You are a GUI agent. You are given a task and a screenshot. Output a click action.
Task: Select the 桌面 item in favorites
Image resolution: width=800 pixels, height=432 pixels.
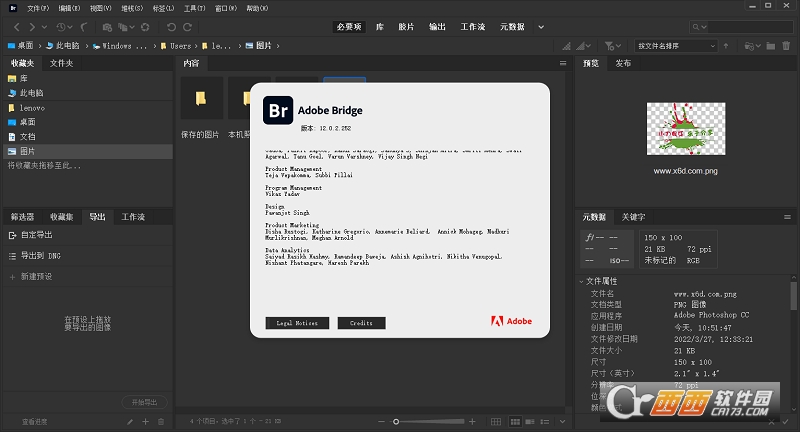(27, 121)
